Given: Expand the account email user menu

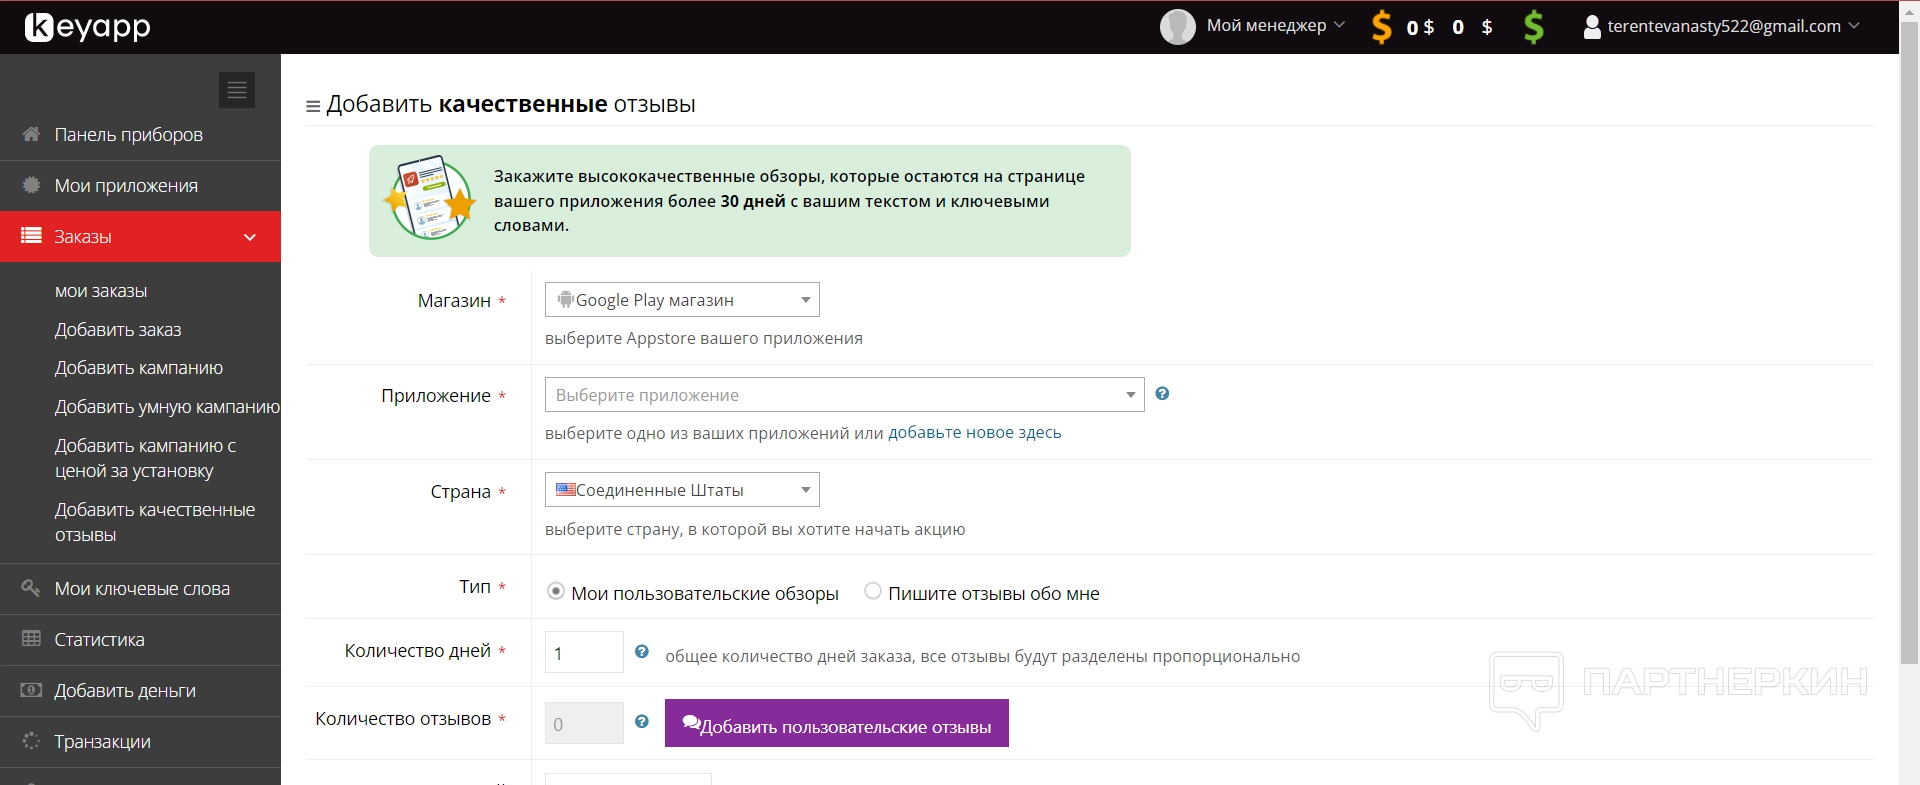Looking at the screenshot, I should (x=1722, y=27).
